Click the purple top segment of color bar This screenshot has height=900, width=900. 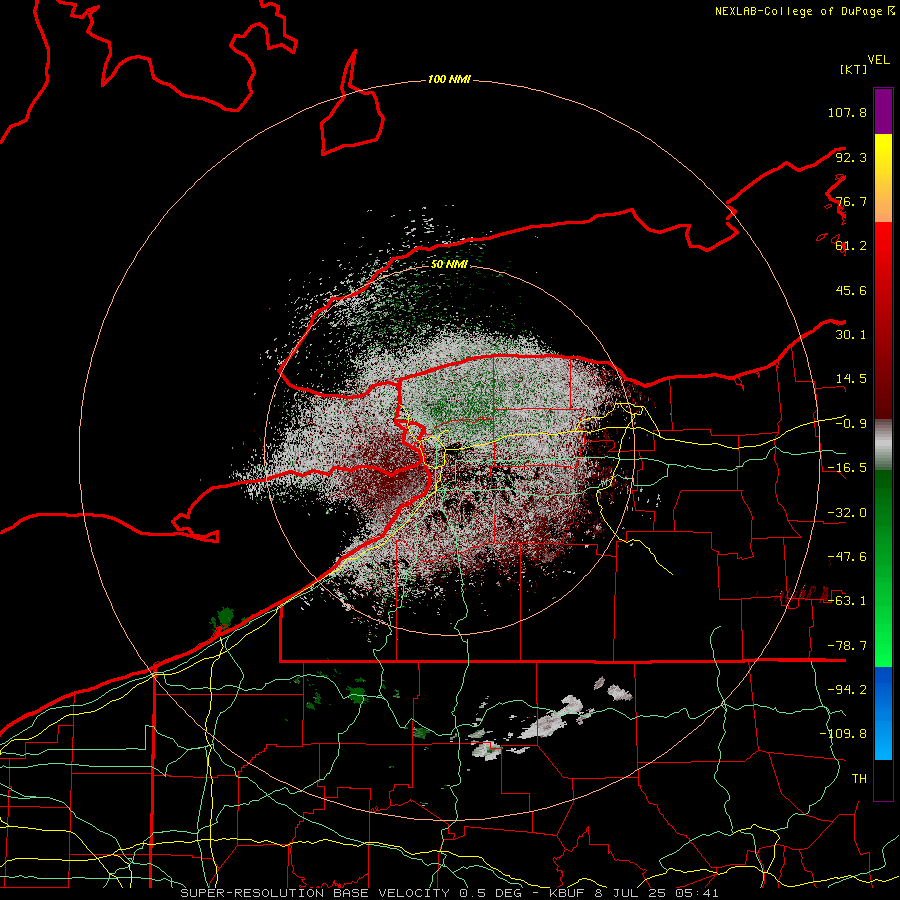pos(883,111)
